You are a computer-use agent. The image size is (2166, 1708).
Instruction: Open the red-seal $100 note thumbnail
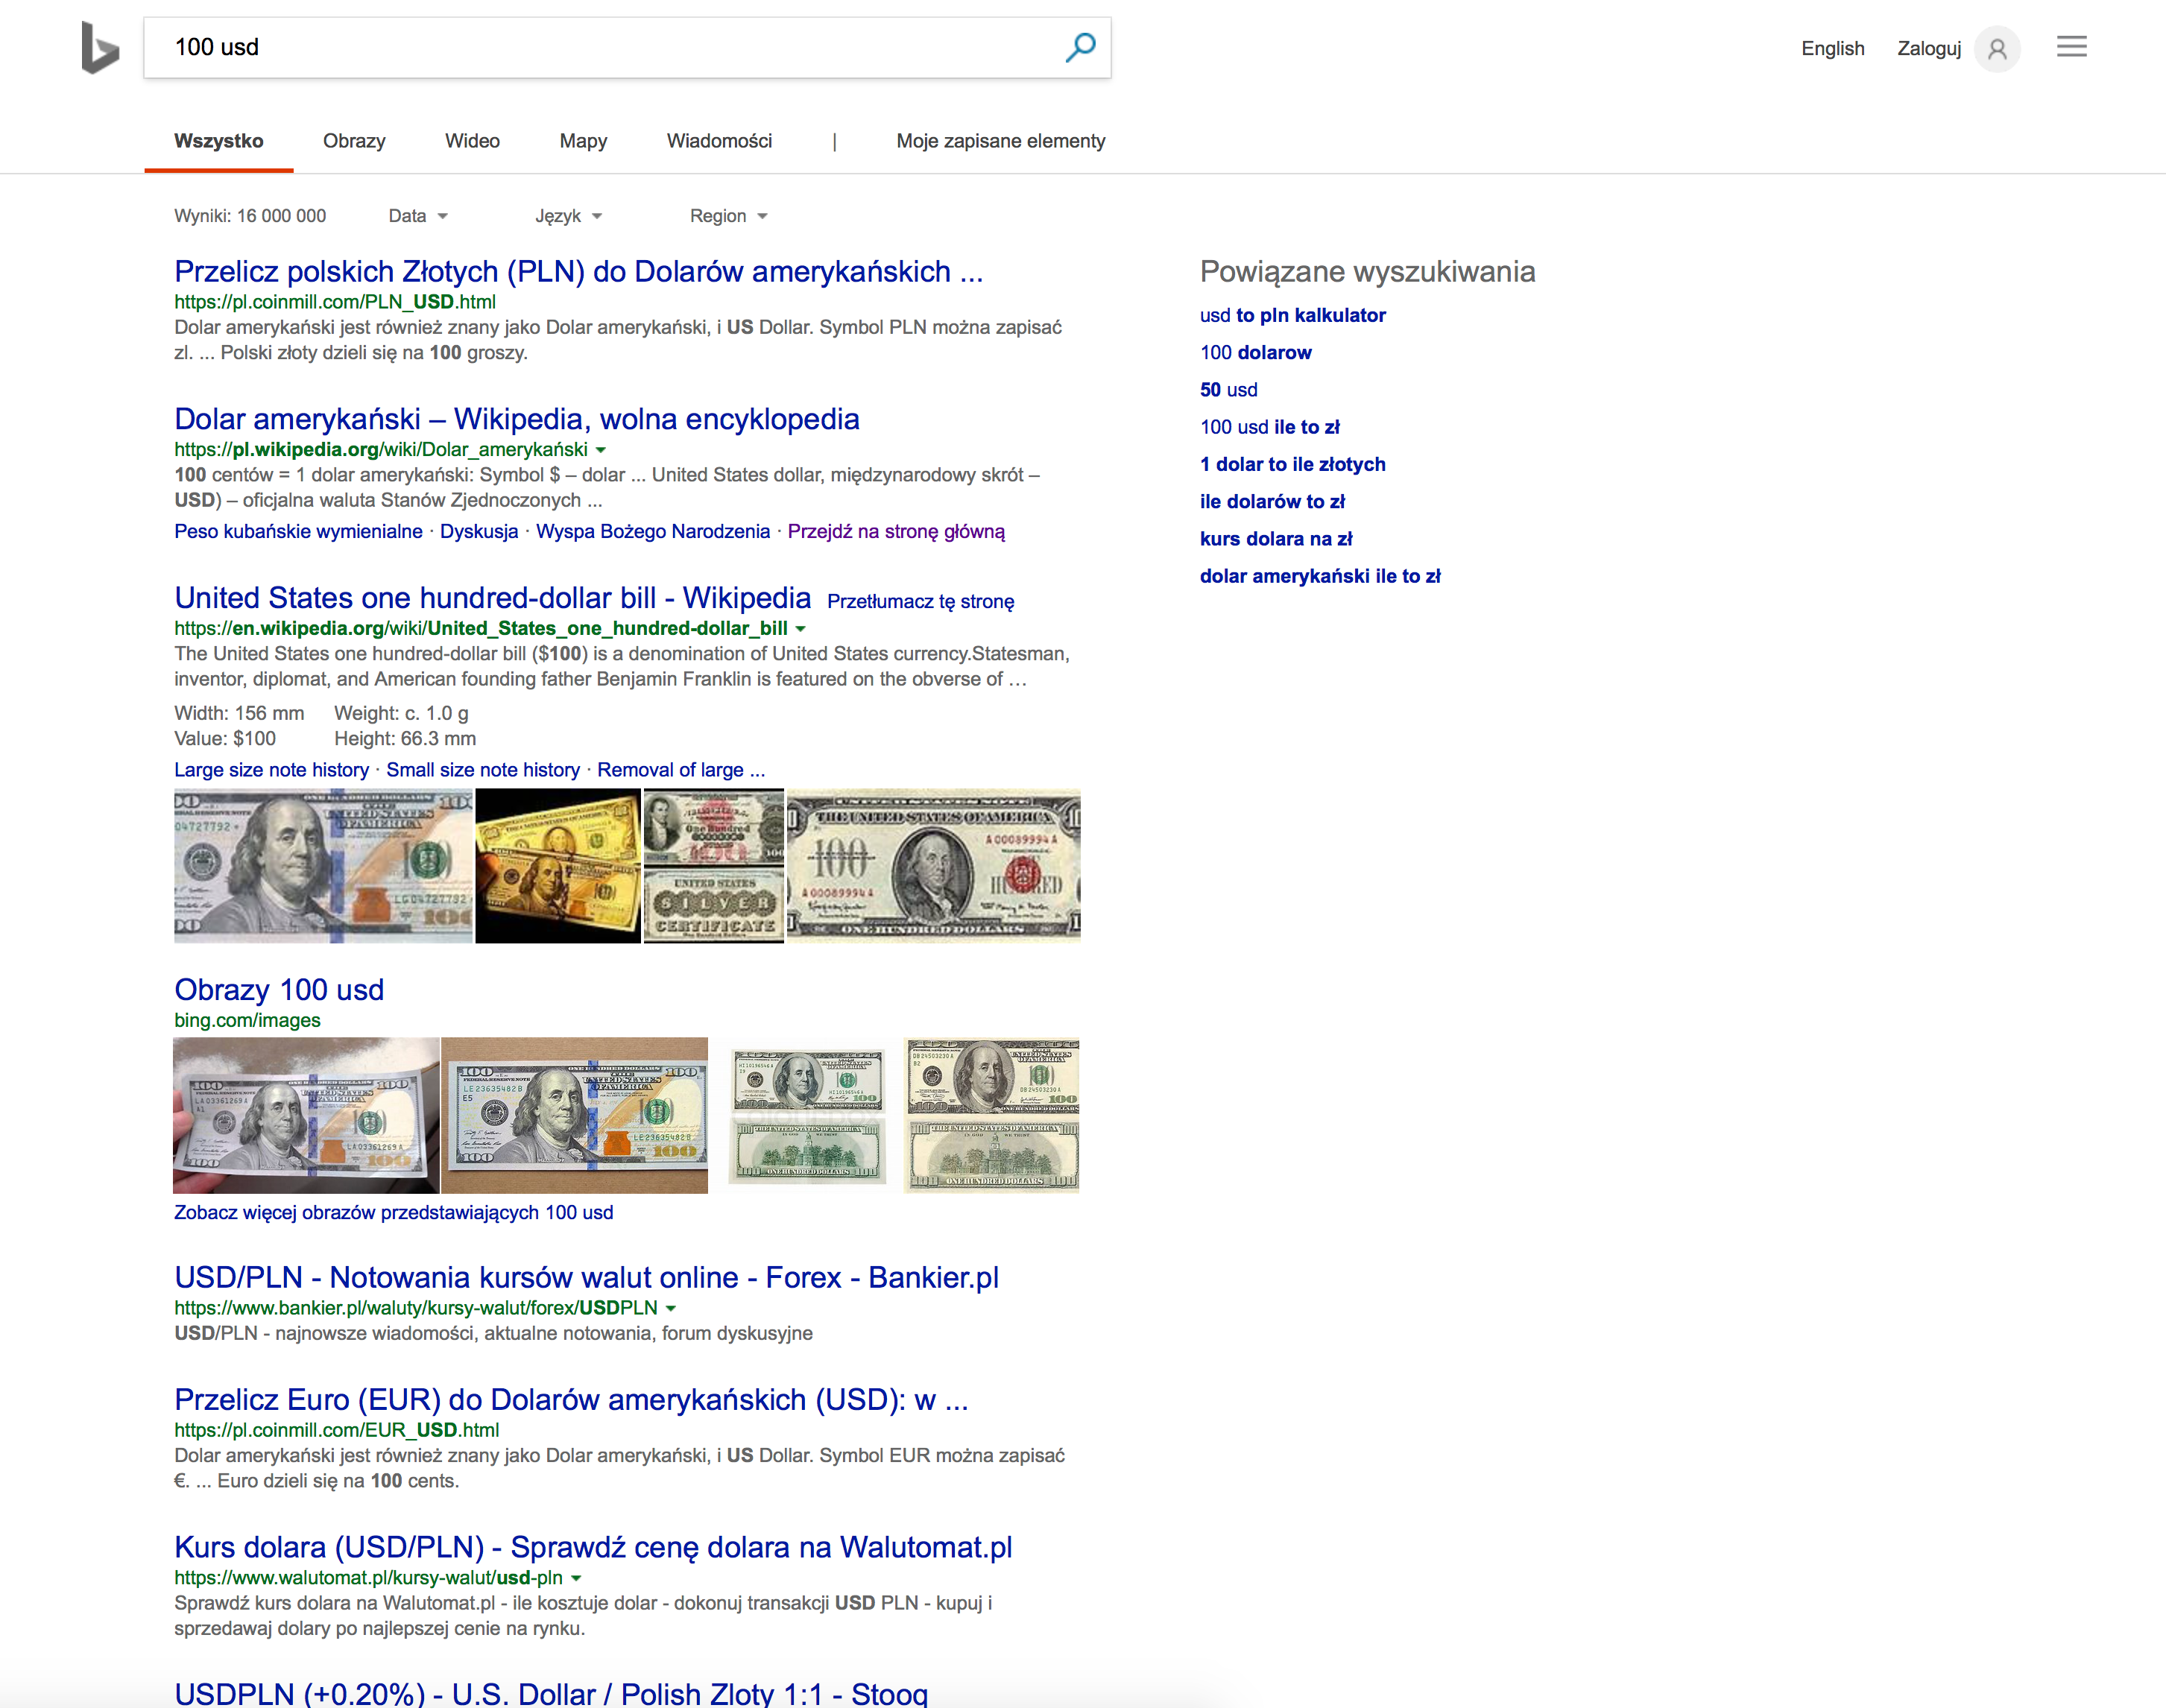933,866
